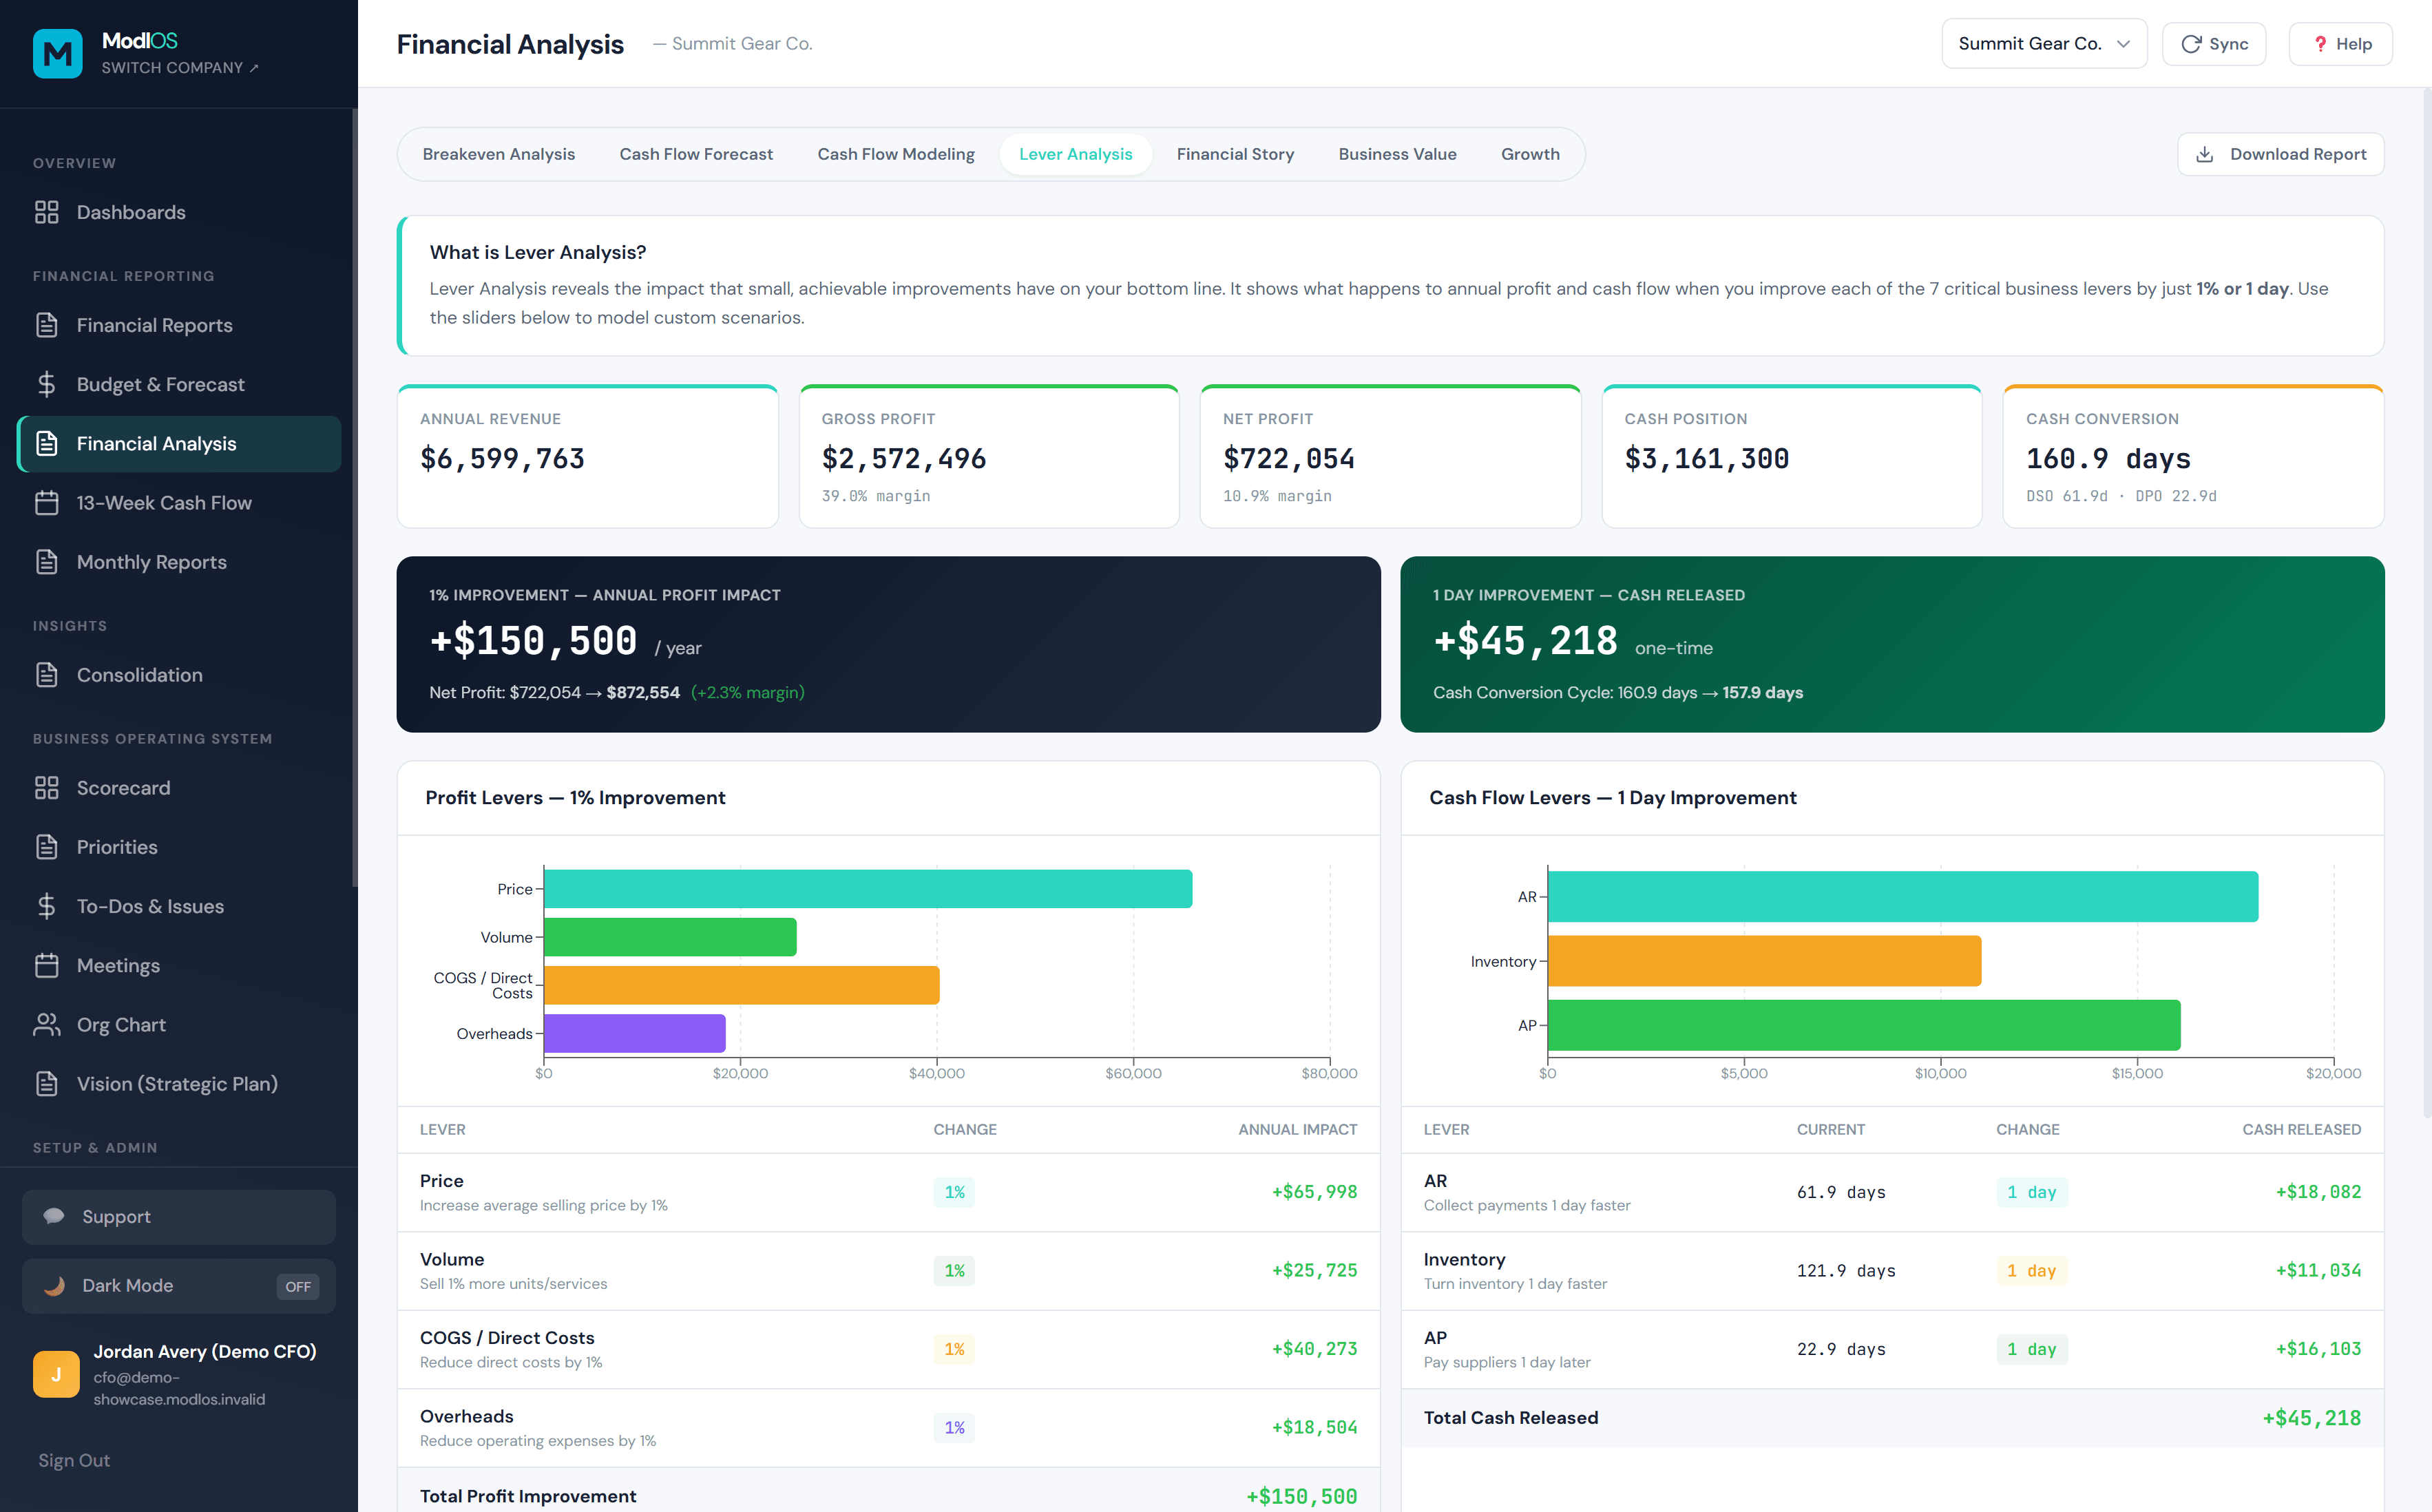Screen dimensions: 2432x1512
Task: Open the Financial Story tab
Action: 1235,154
